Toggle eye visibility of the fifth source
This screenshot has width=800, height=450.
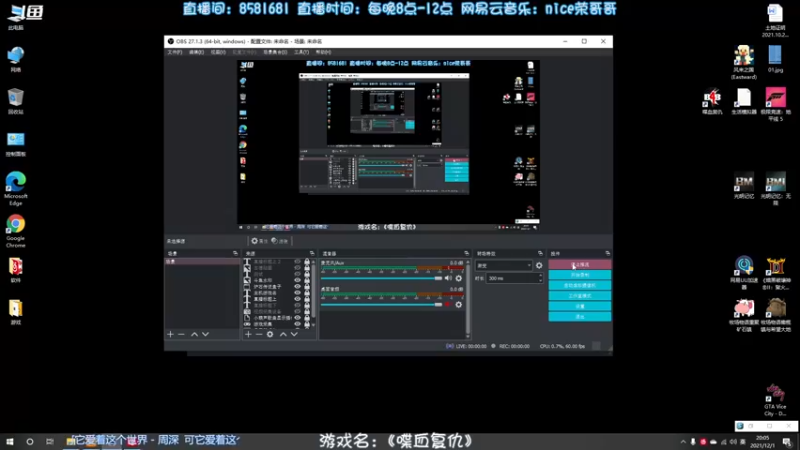pyautogui.click(x=297, y=287)
